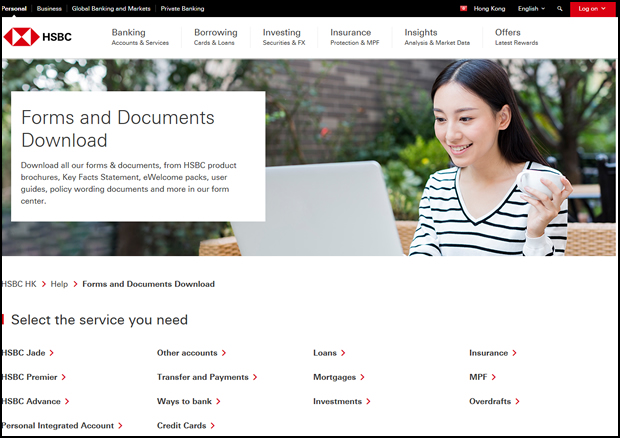Screen dimensions: 620x438
Task: Open the Banking Accounts & Services menu
Action: tap(140, 37)
